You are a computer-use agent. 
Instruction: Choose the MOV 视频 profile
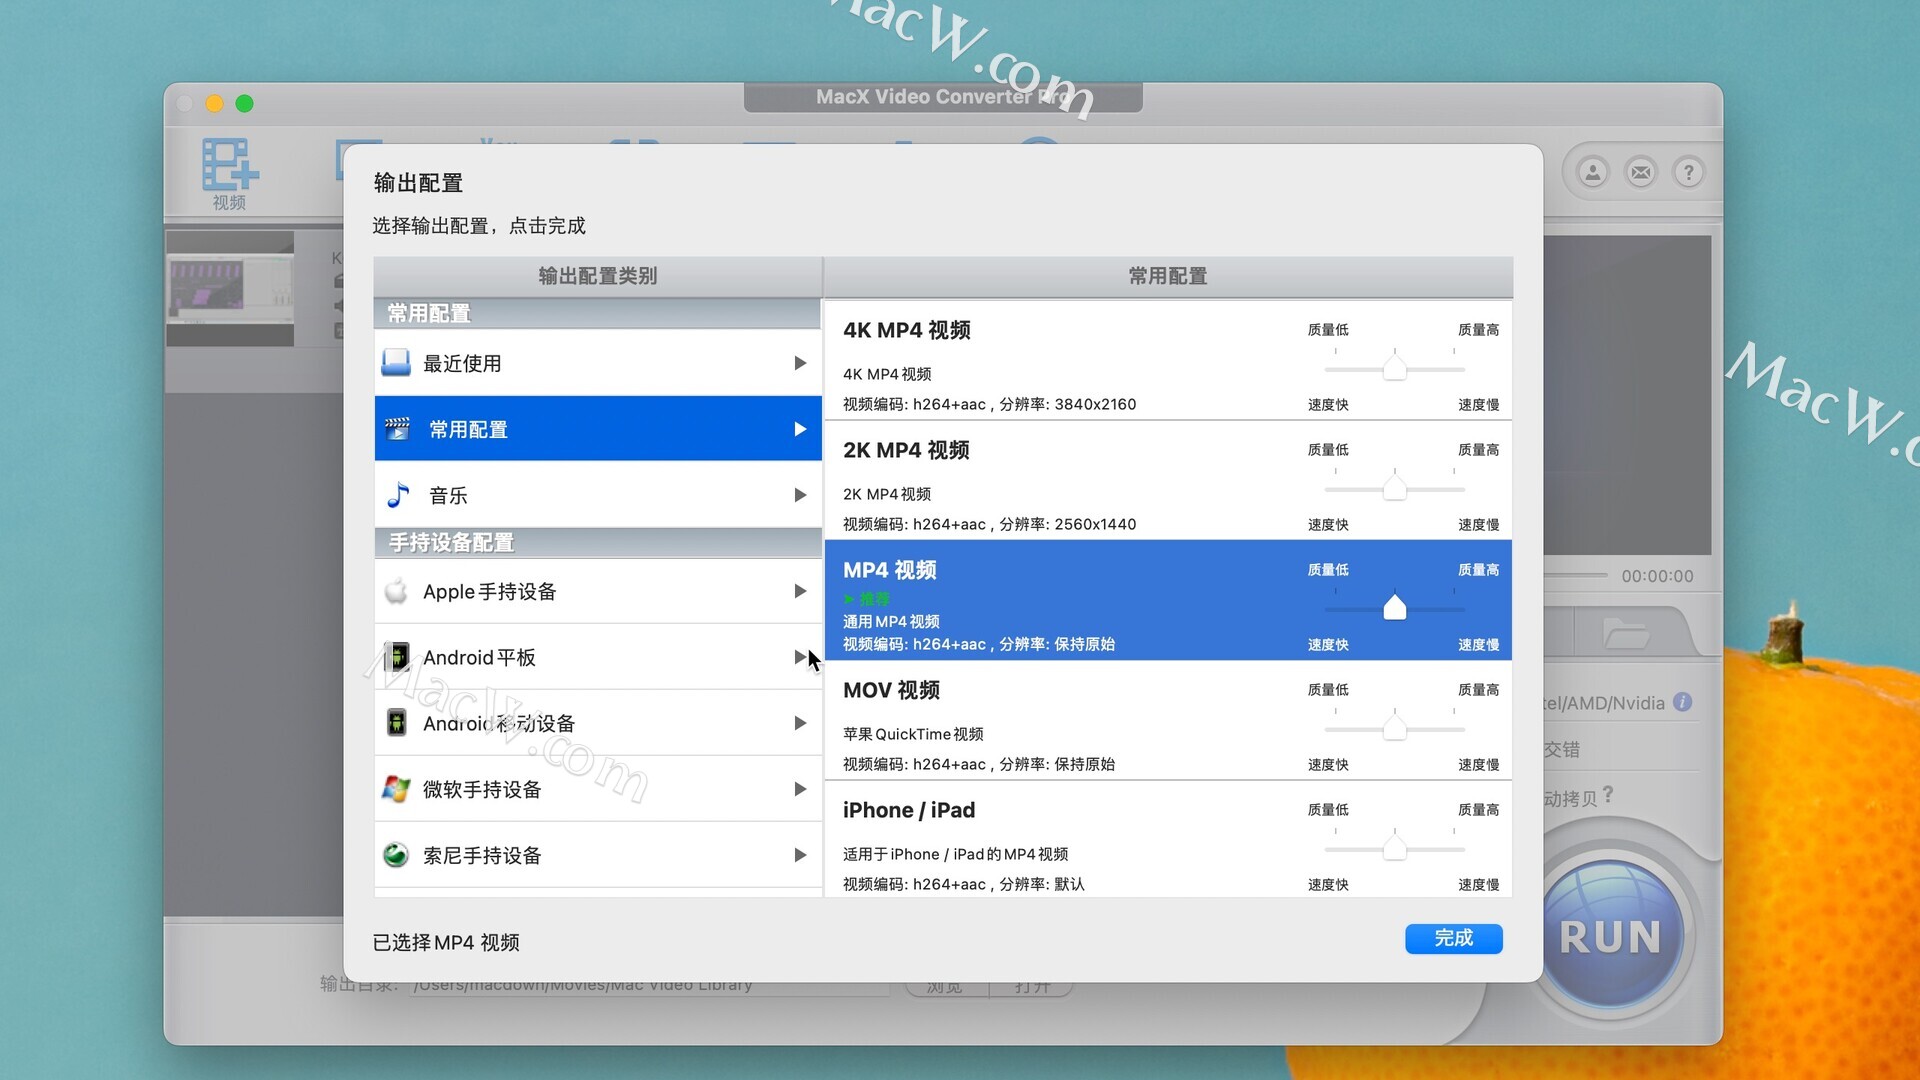1168,720
